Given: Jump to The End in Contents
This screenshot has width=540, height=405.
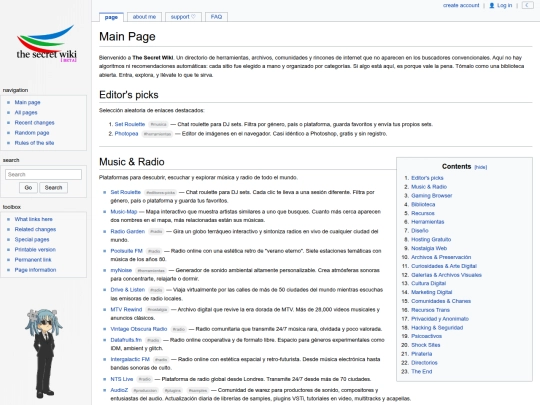Looking at the screenshot, I should [422, 372].
